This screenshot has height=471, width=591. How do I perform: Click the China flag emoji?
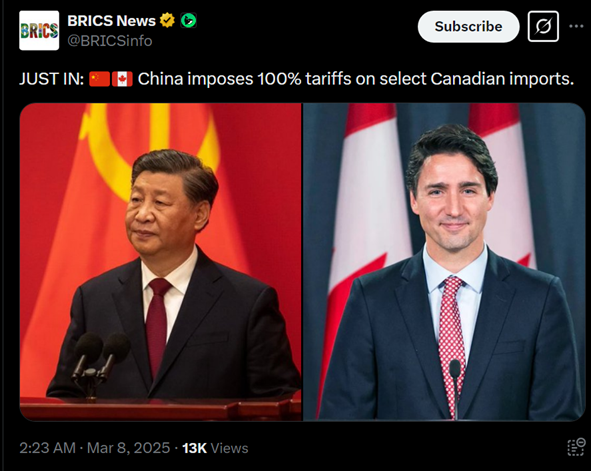click(100, 79)
